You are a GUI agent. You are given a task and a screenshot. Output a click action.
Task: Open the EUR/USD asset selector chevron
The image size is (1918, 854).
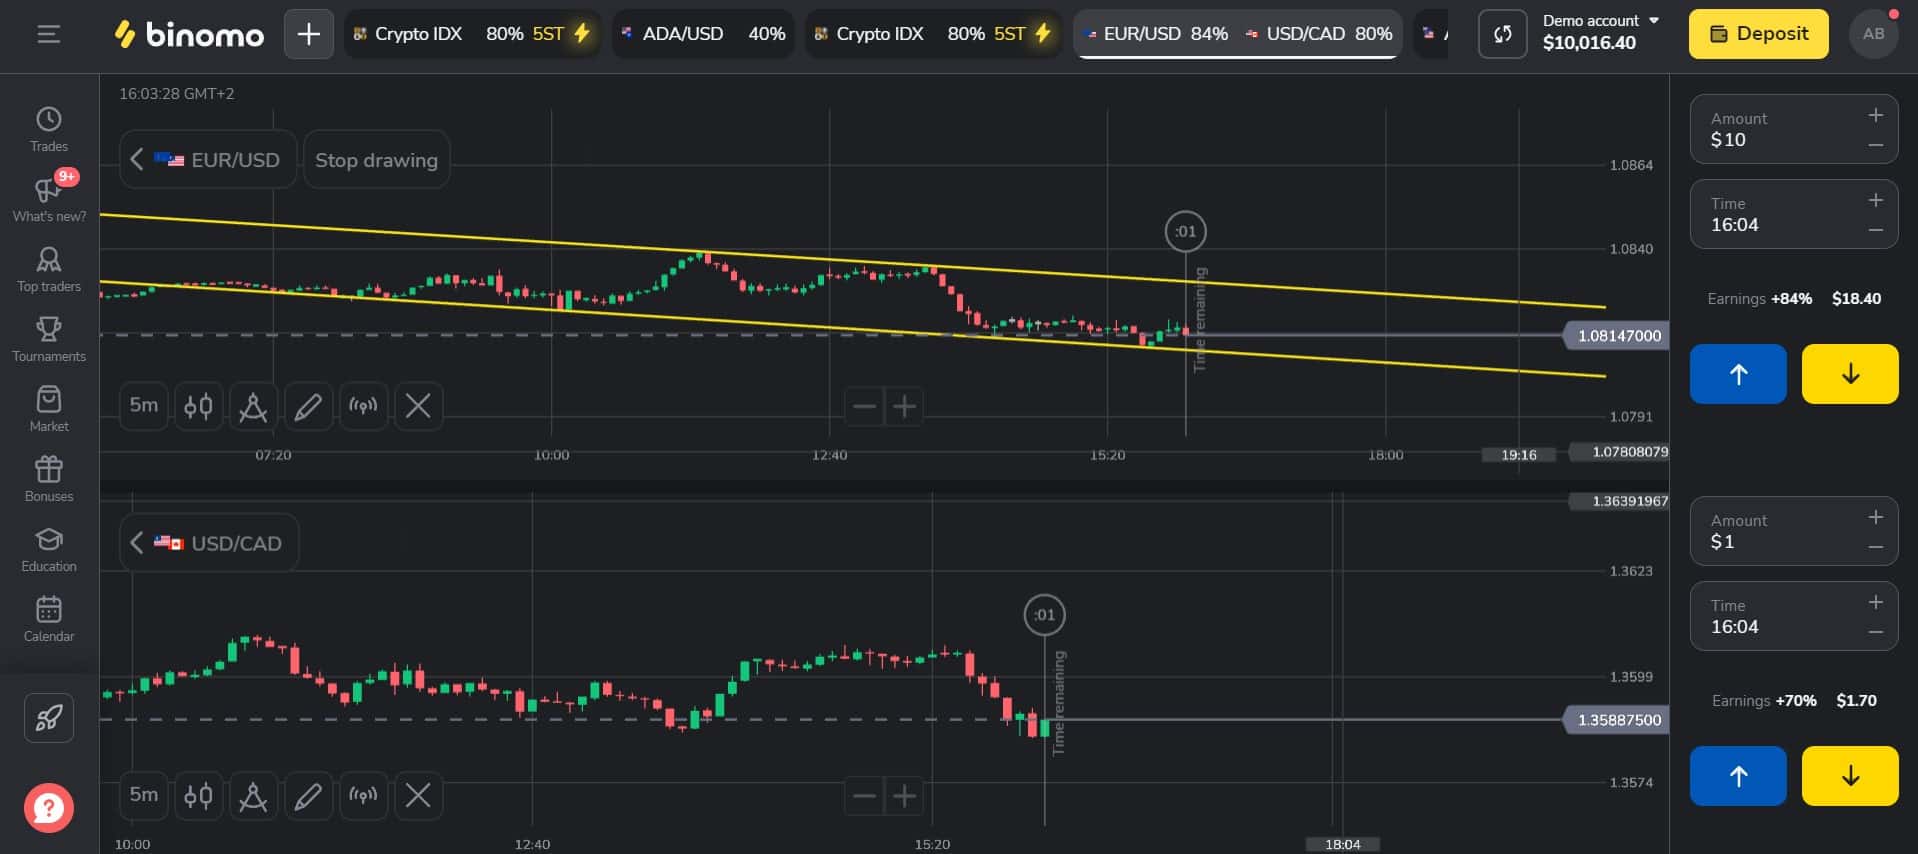tap(137, 159)
